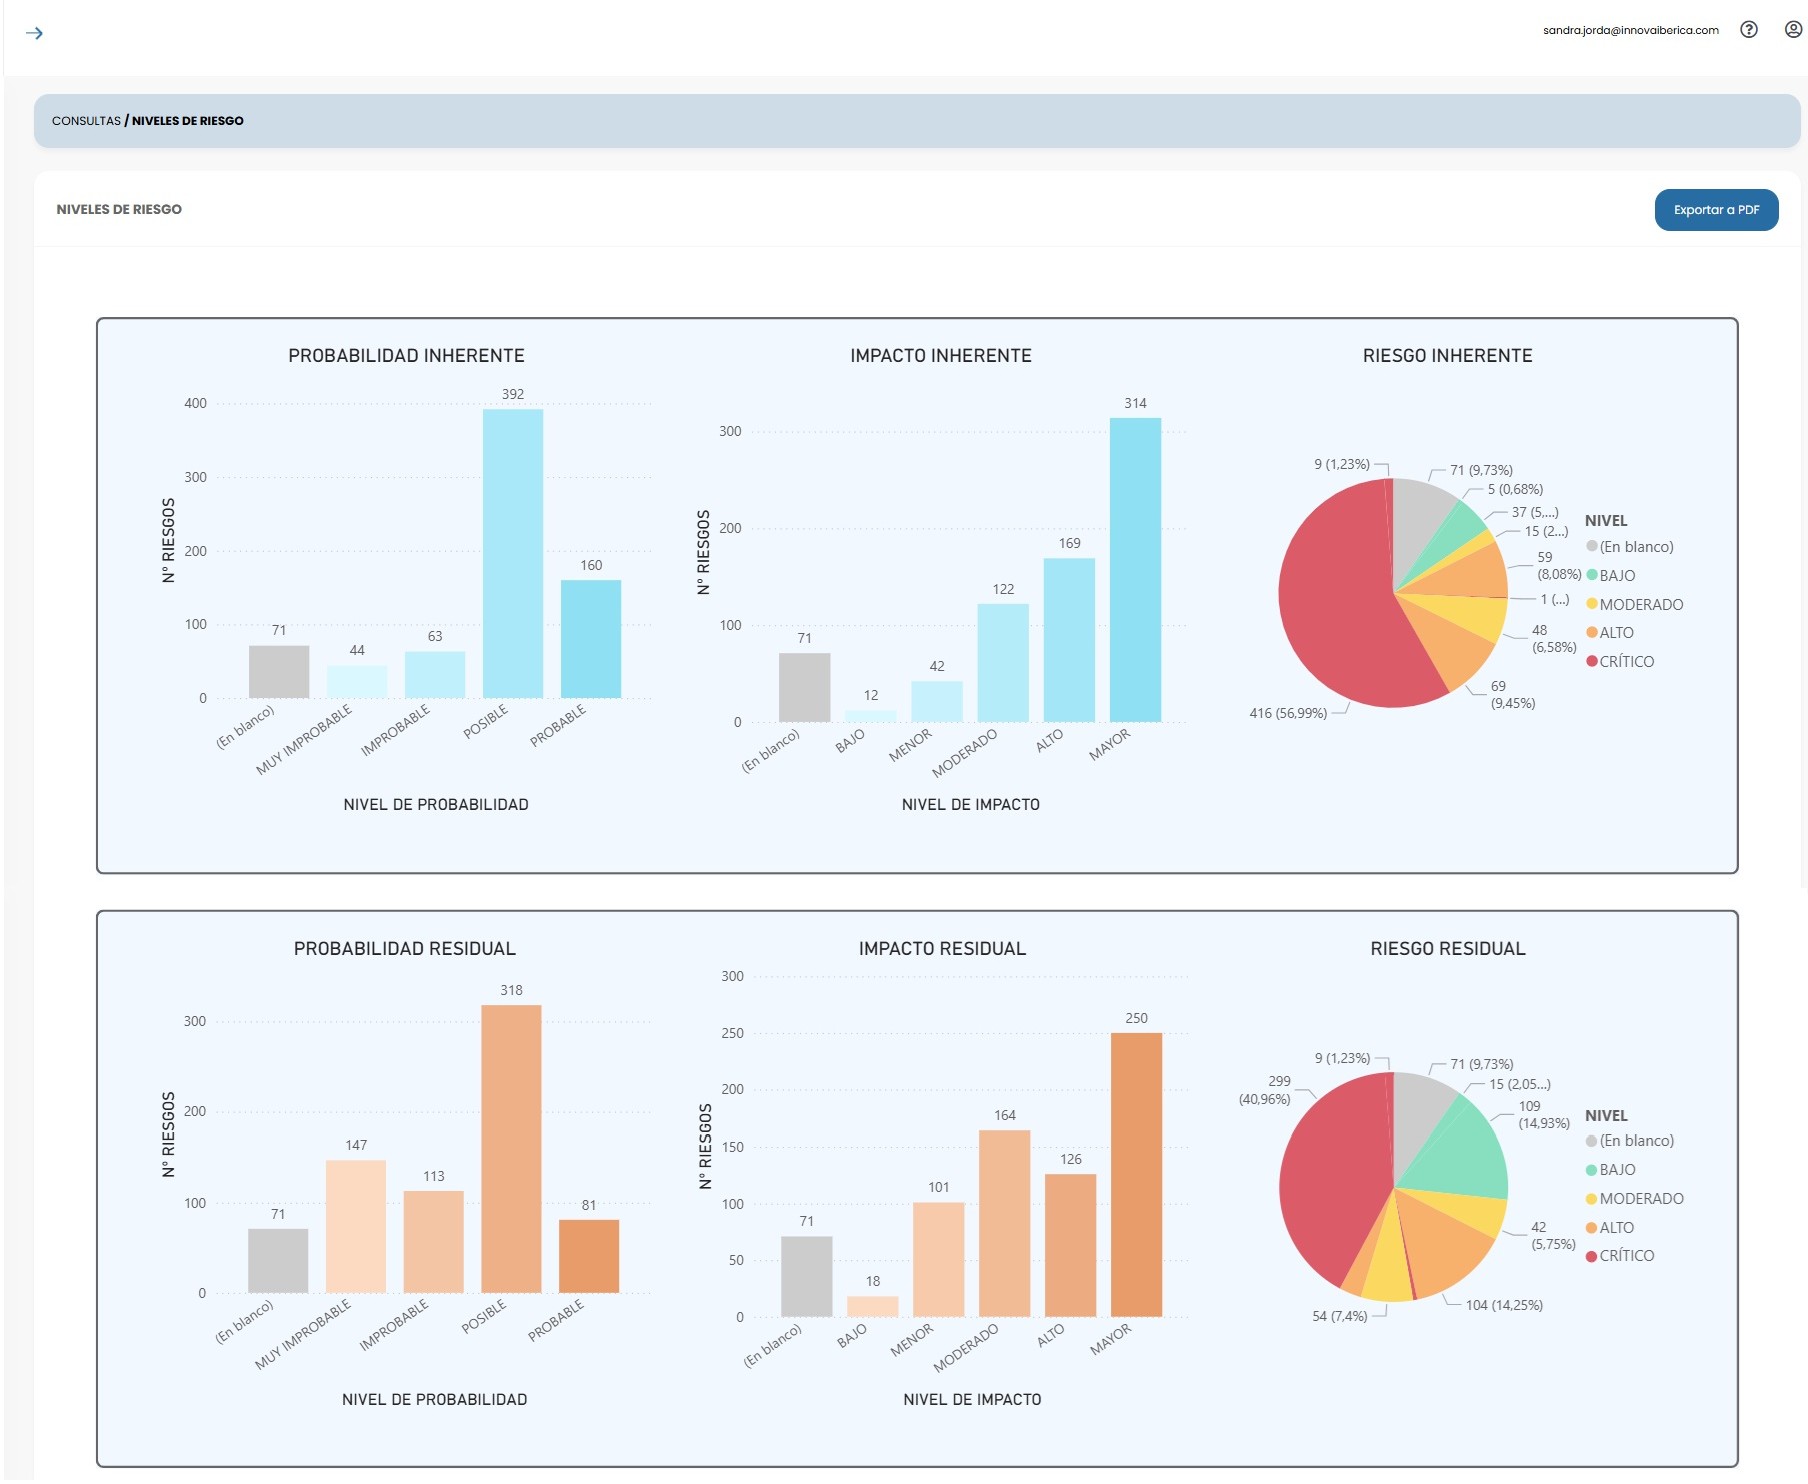This screenshot has width=1808, height=1484.
Task: Select the 392 POSIBLE bar in Probabilidad Inherente
Action: 513,553
